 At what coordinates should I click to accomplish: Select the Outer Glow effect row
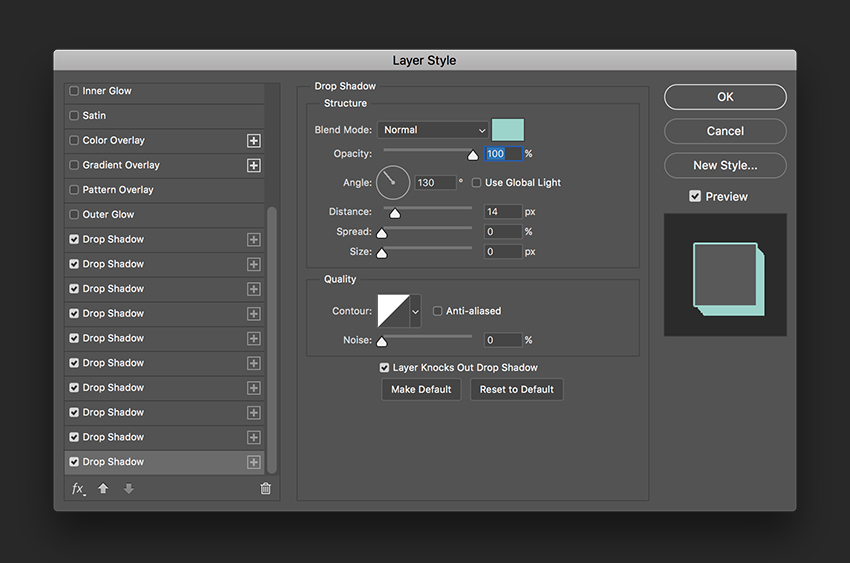108,215
